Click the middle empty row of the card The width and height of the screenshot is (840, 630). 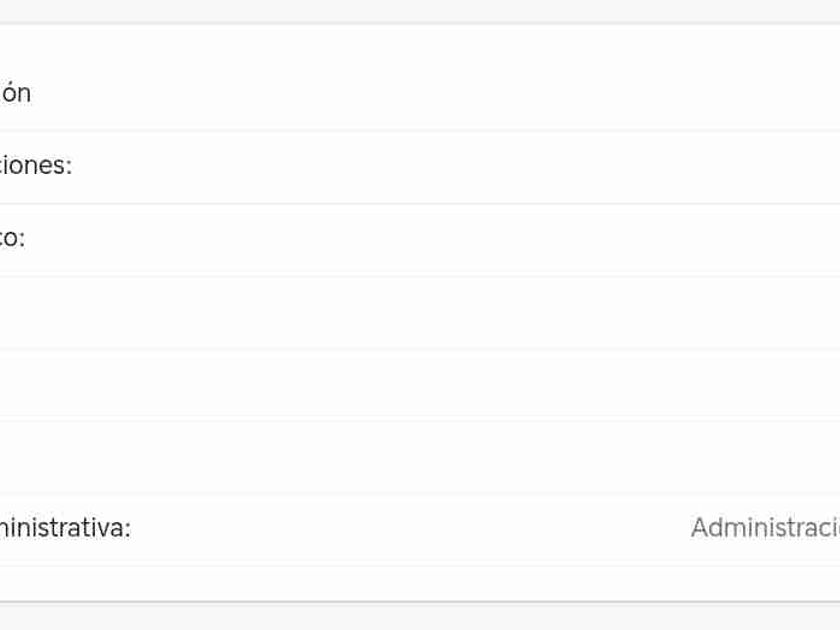420,384
